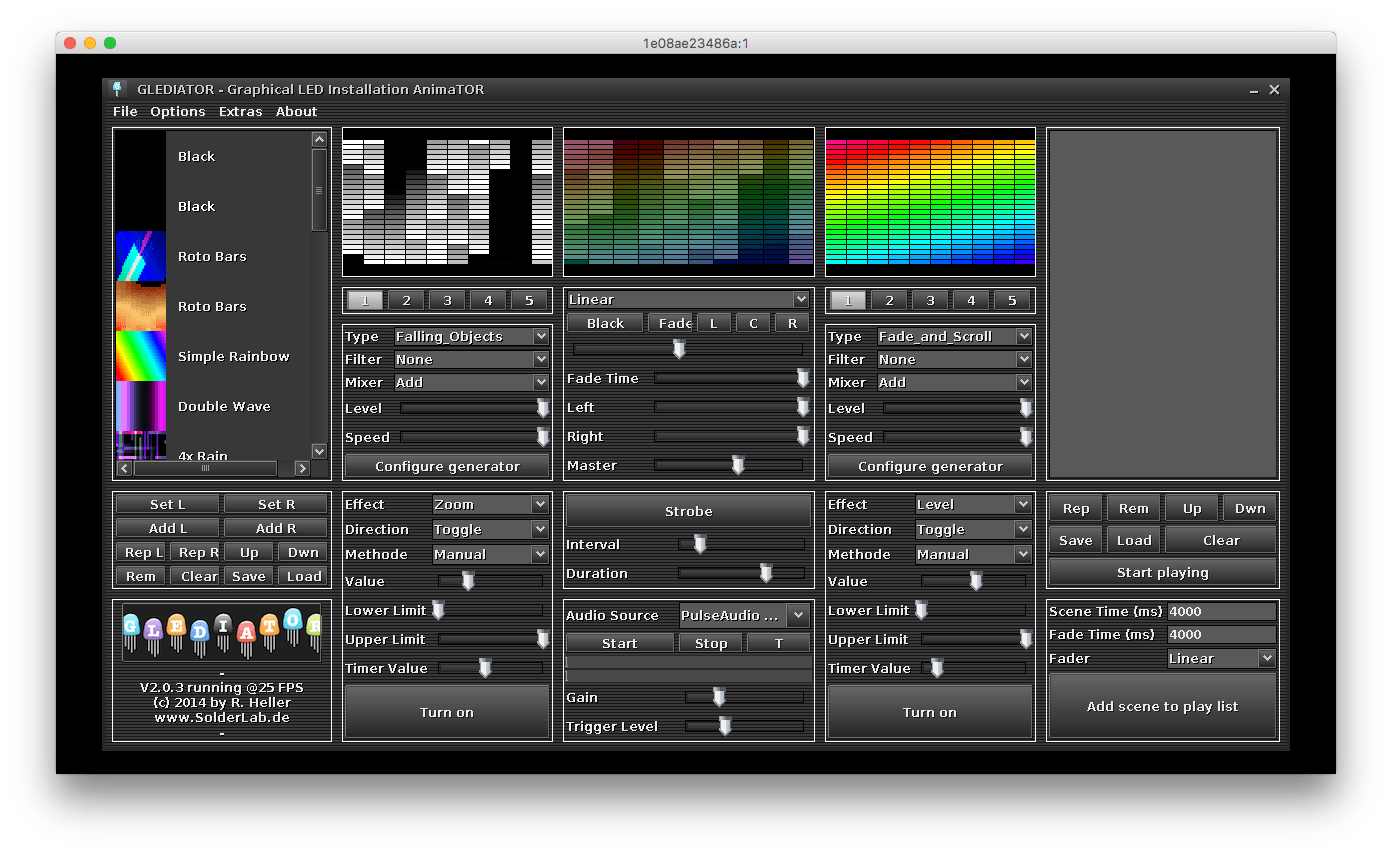The width and height of the screenshot is (1392, 854).
Task: Click the Master slider handle
Action: coord(738,465)
